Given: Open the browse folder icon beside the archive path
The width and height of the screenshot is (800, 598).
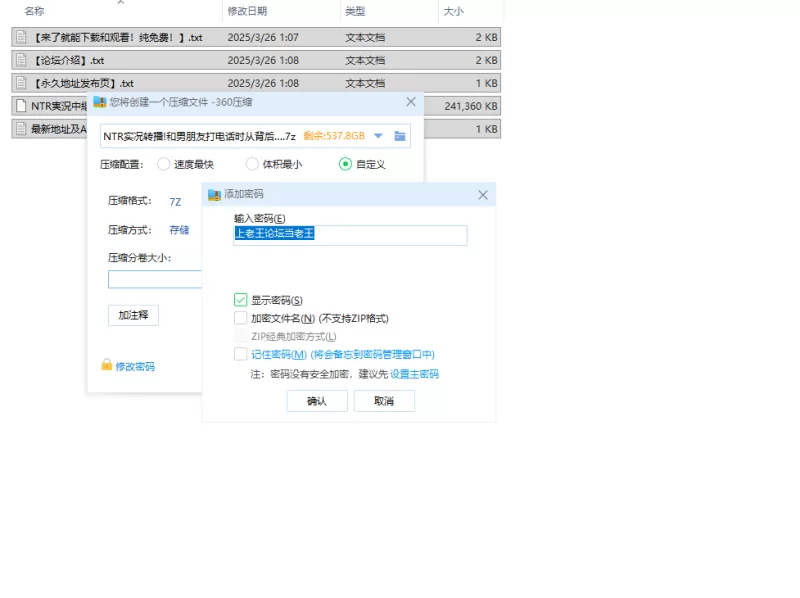Looking at the screenshot, I should 400,136.
